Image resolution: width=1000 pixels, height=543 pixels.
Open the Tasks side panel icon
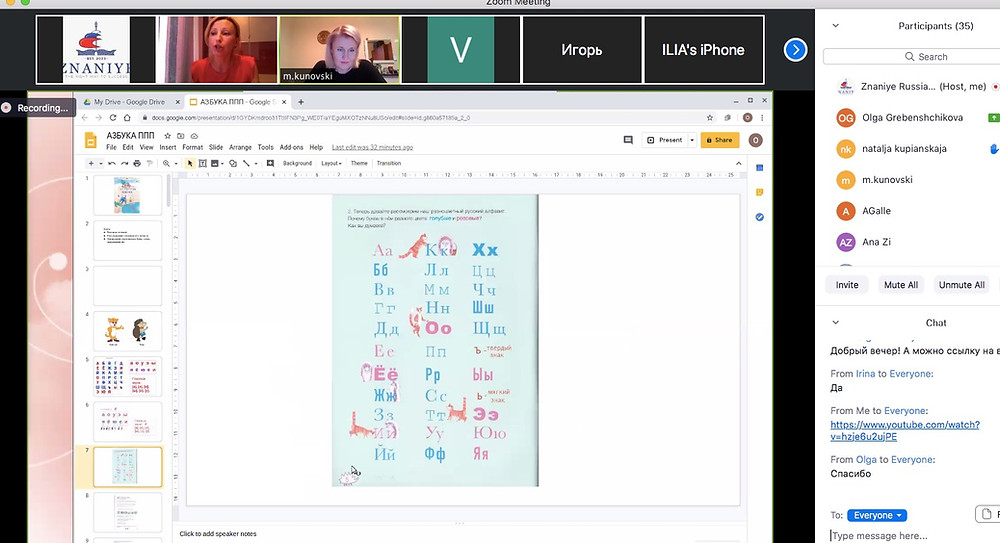coord(760,217)
